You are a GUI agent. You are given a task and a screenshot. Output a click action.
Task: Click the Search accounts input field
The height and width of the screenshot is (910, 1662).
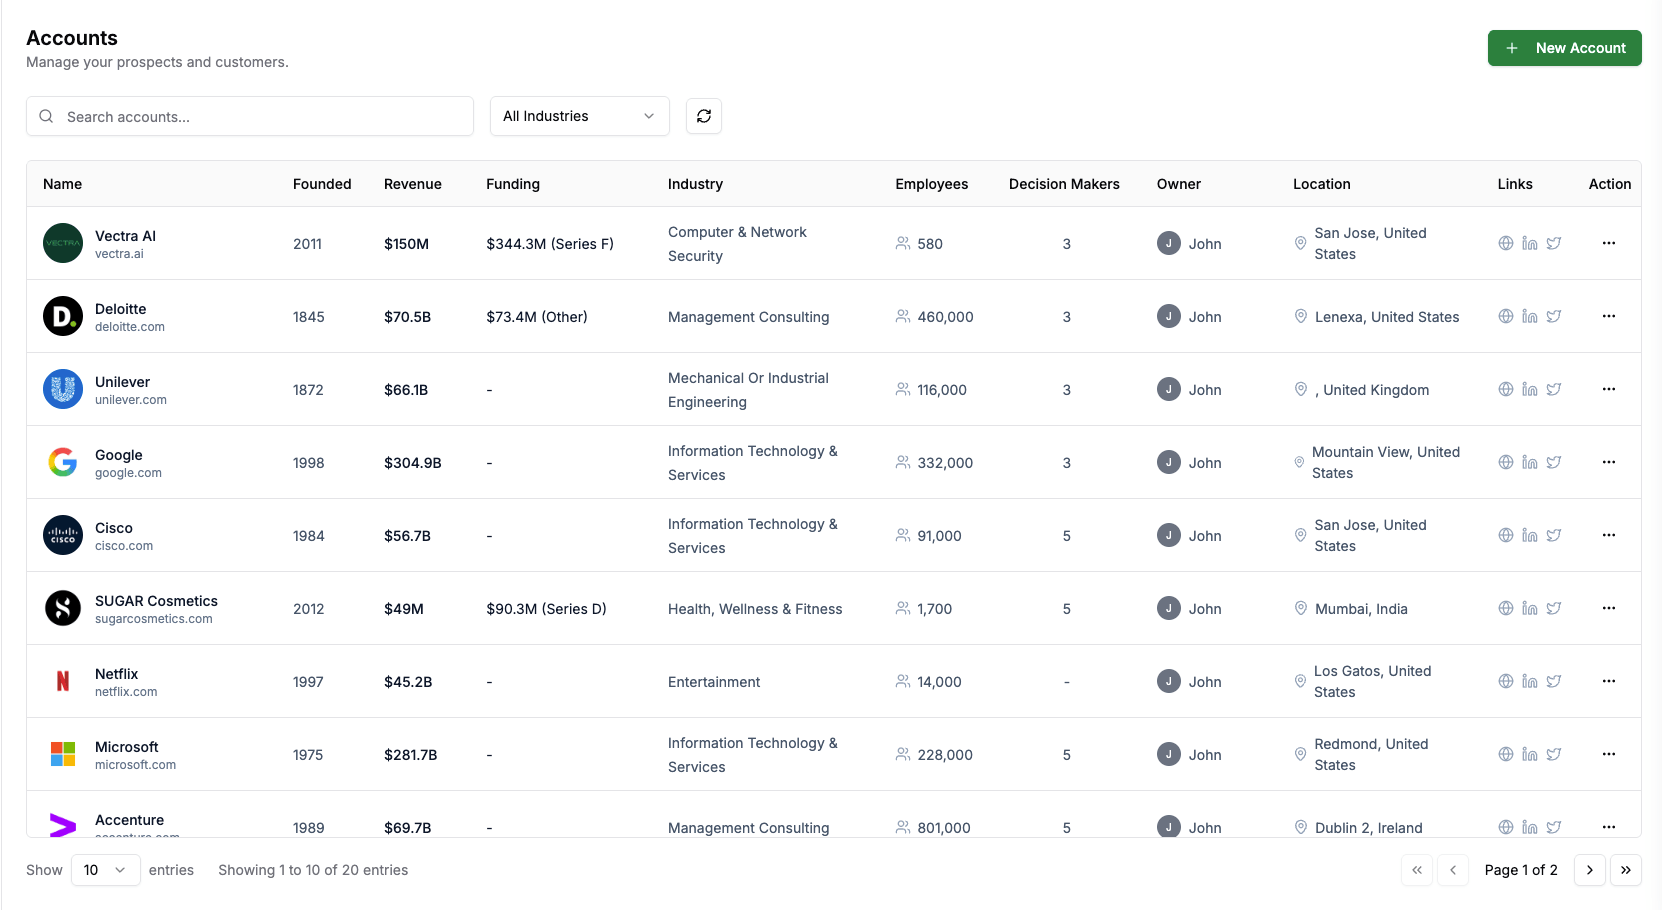[x=250, y=116]
